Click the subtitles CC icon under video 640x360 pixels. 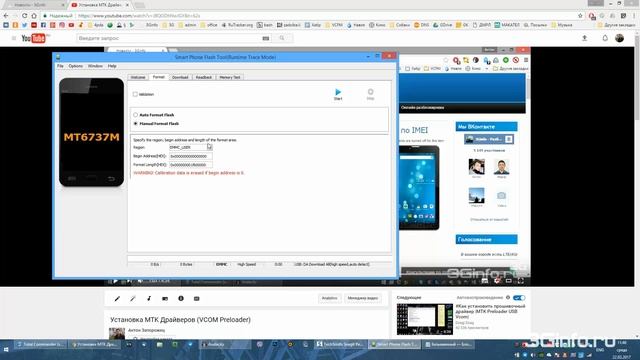pos(196,299)
